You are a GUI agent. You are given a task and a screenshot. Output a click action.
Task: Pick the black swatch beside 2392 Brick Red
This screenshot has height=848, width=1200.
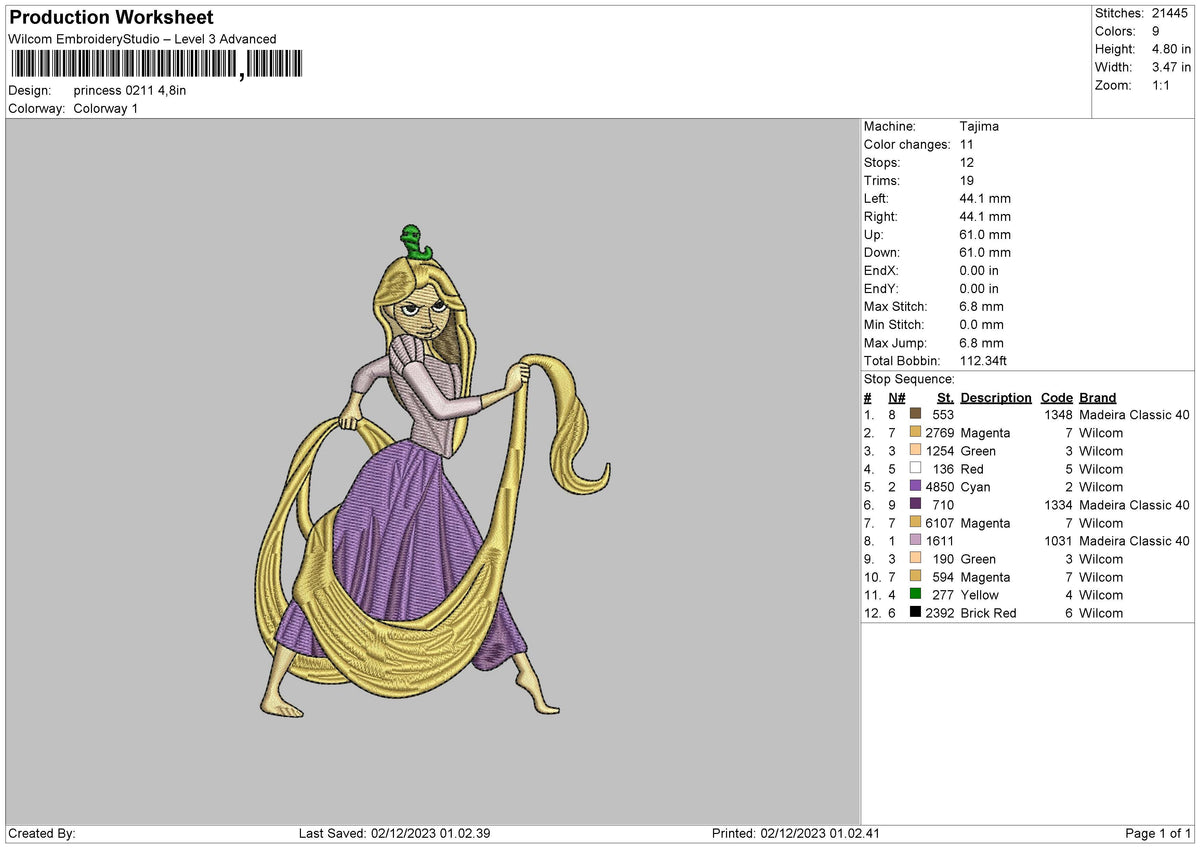[x=915, y=612]
